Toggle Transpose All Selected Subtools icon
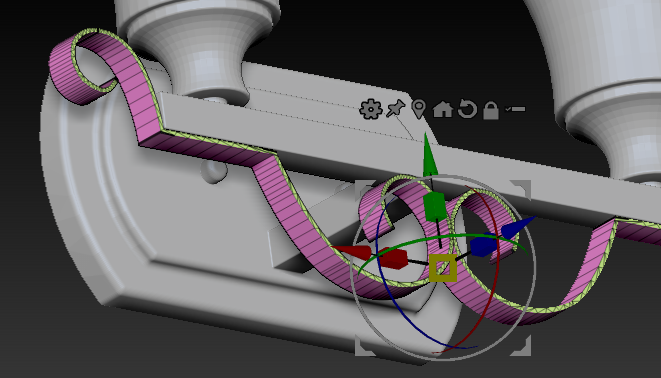The image size is (661, 378). (515, 109)
